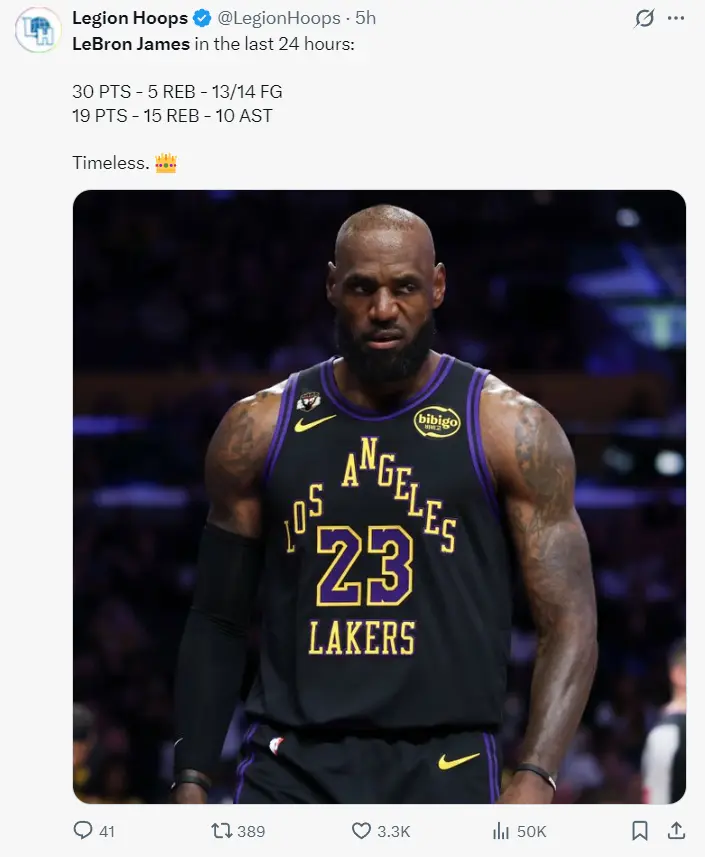Click the 3.3K likes count

tap(394, 831)
